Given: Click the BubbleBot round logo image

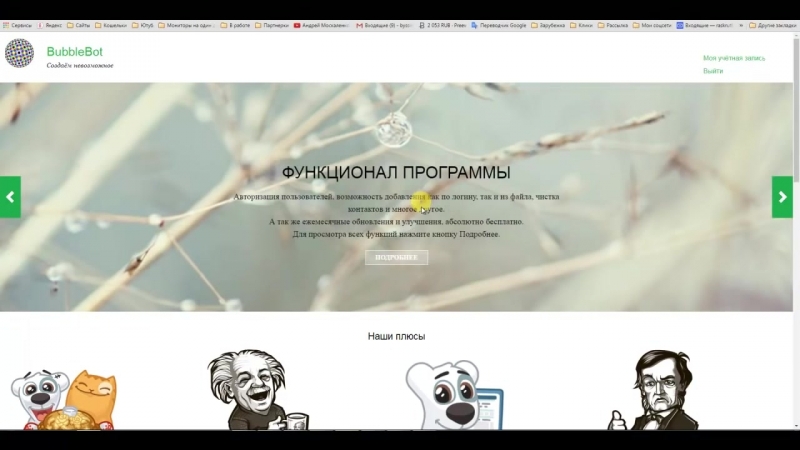Looking at the screenshot, I should (x=19, y=53).
